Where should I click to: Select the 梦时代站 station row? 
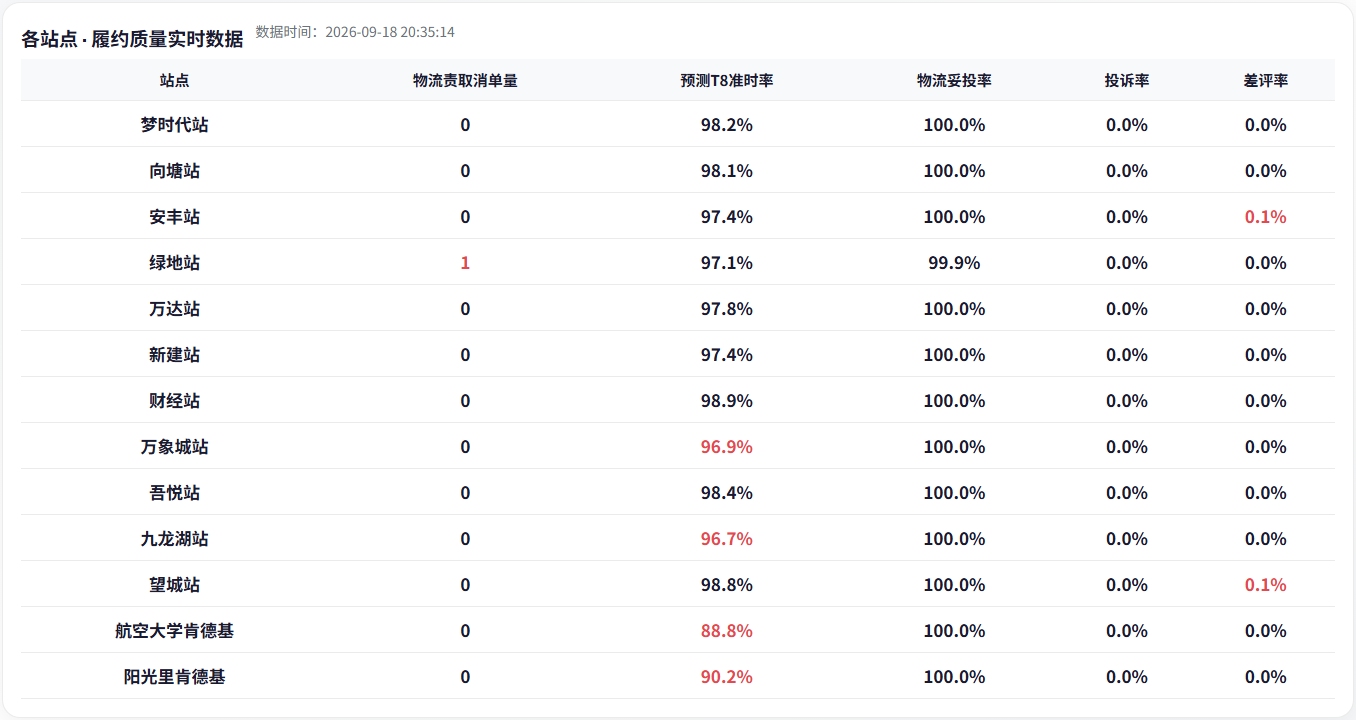tap(678, 125)
